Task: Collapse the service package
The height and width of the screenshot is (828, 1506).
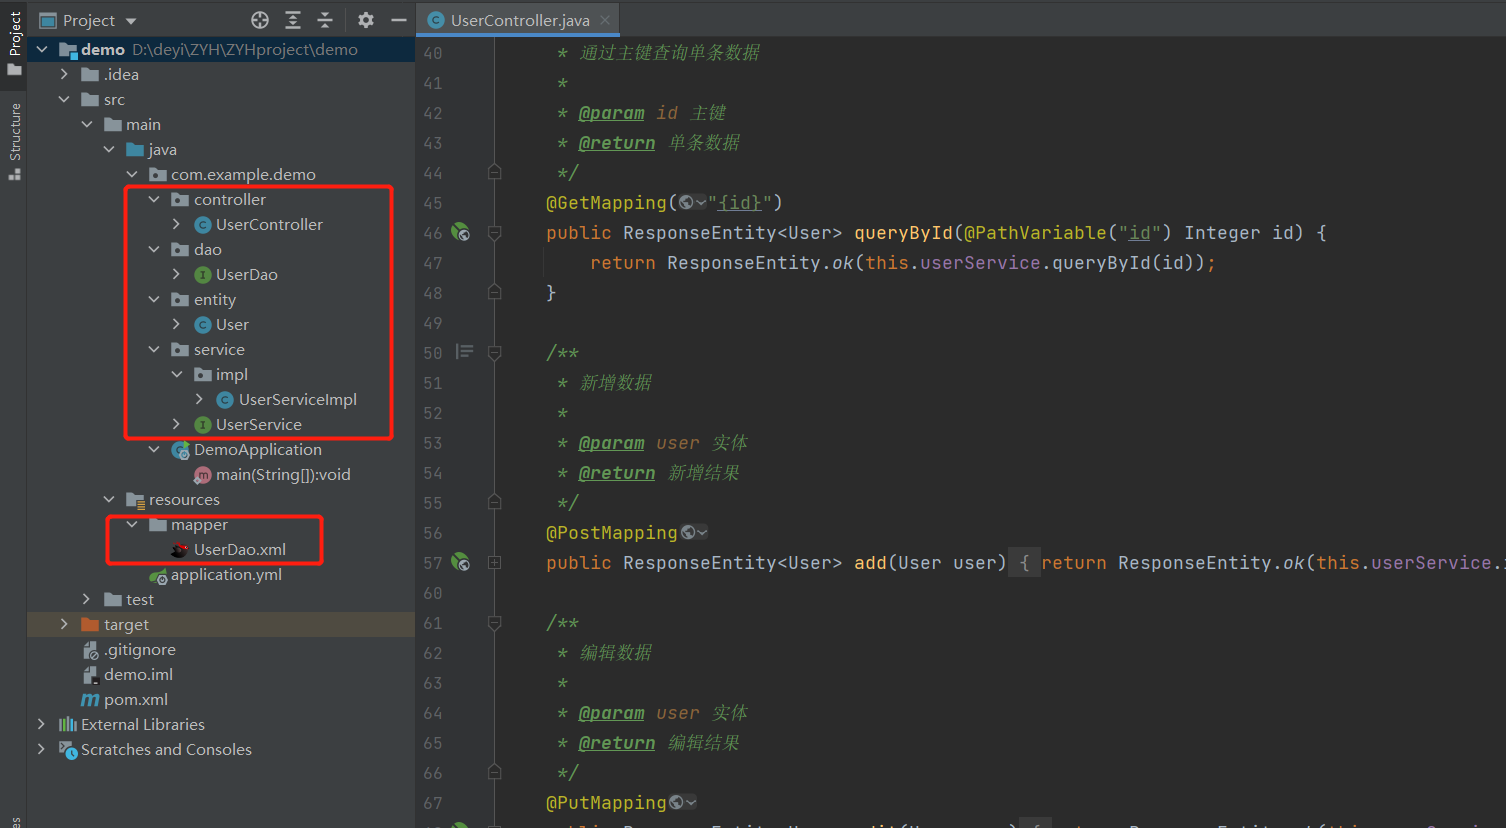Action: (x=154, y=349)
